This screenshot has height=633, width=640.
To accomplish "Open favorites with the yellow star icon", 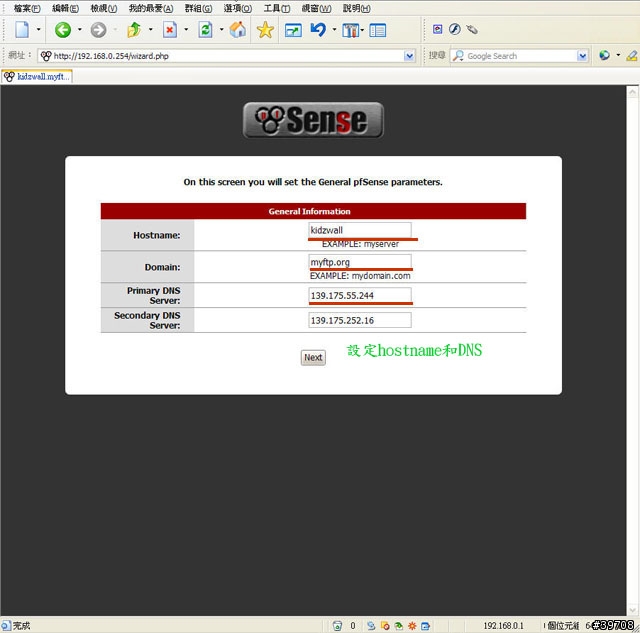I will pyautogui.click(x=265, y=30).
